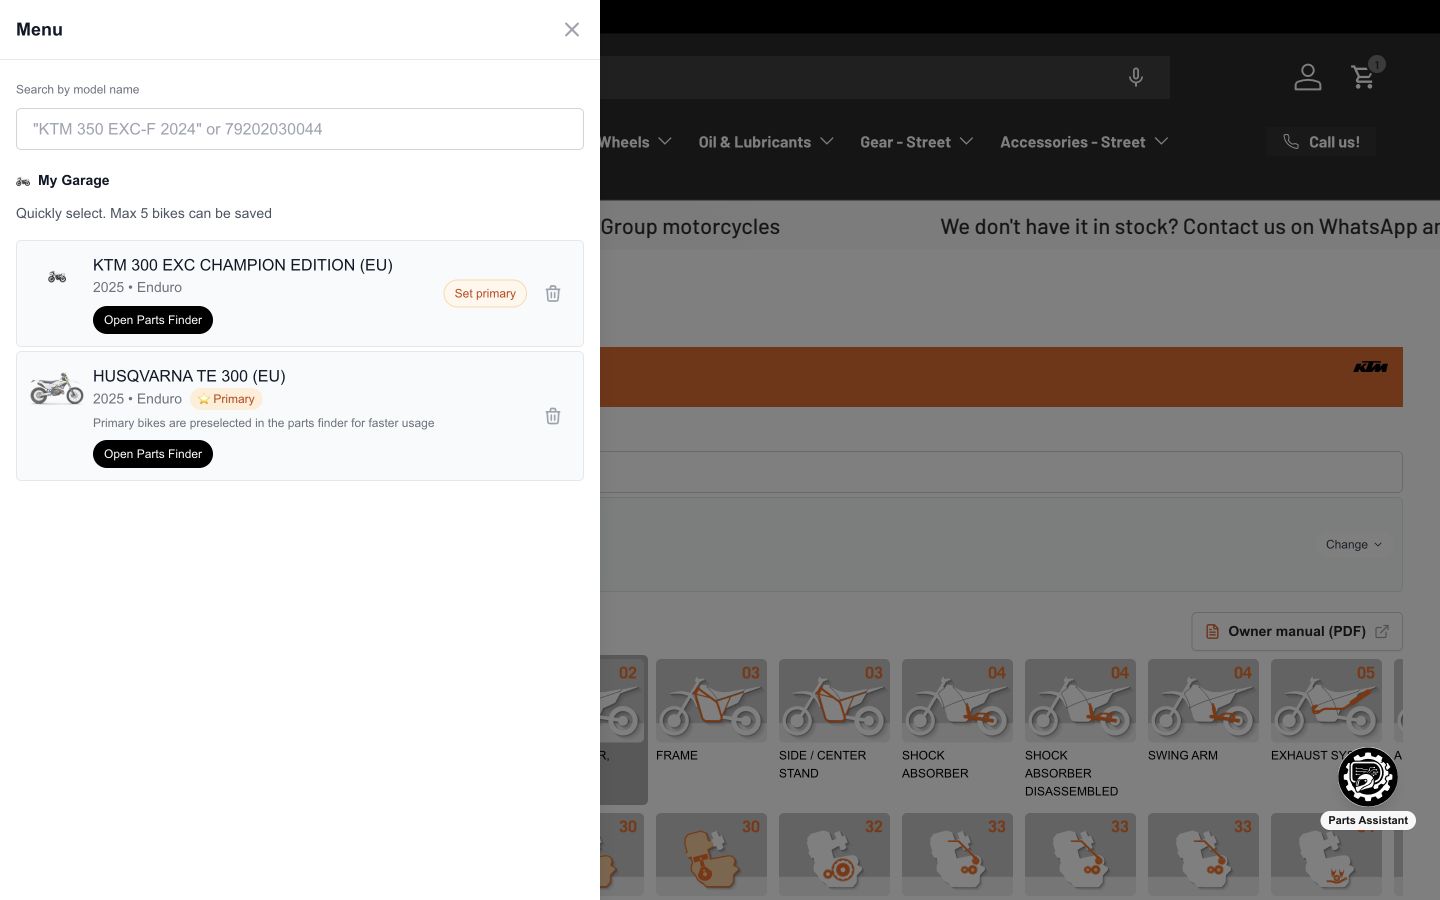Click the Primary star badge

point(226,399)
